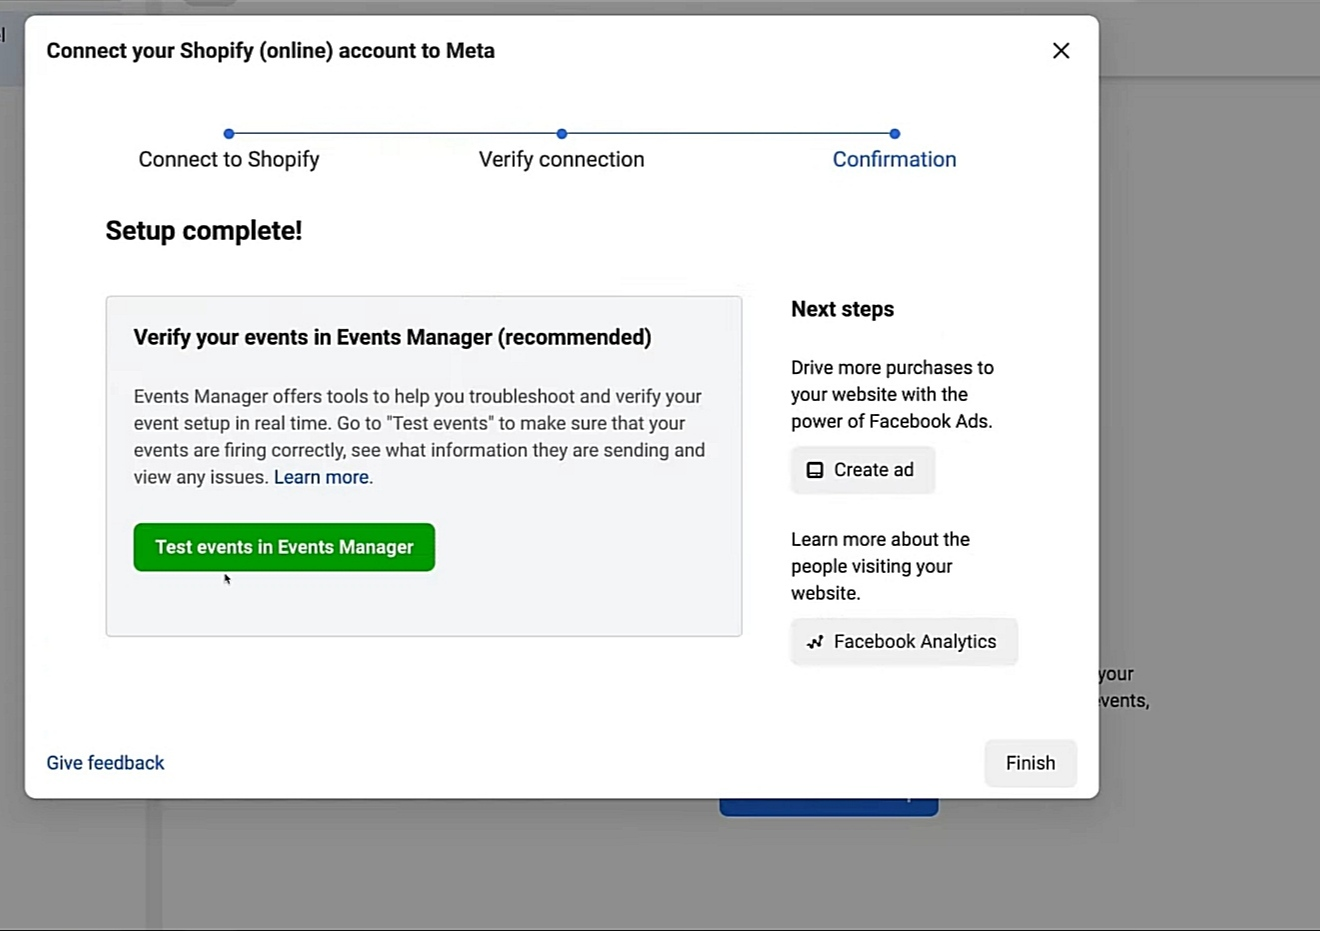
Task: Click the Verify your events heading
Action: click(x=392, y=338)
